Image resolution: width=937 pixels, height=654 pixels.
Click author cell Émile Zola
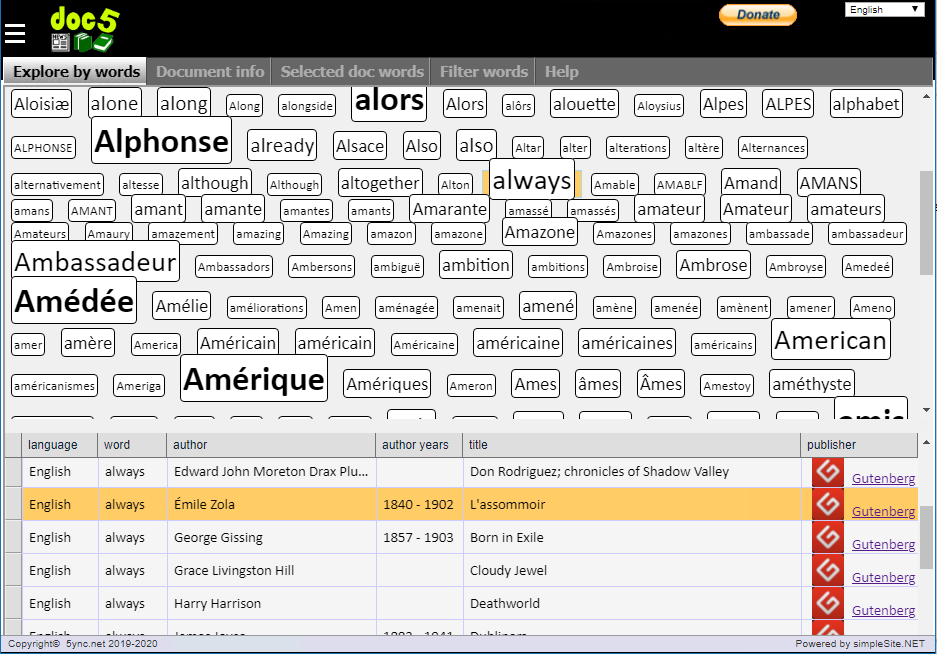271,505
